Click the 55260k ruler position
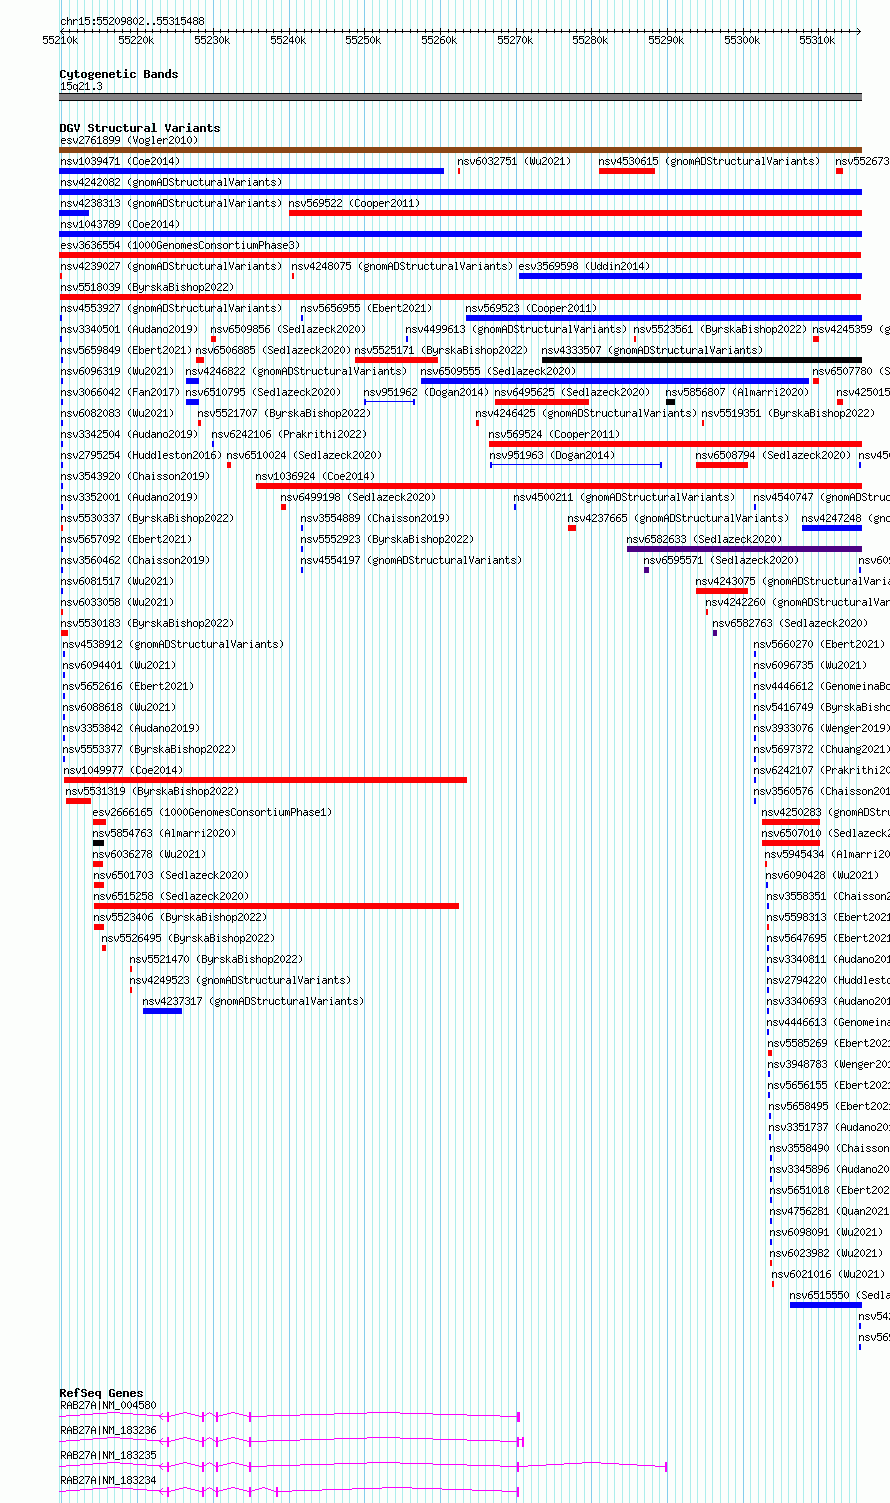The image size is (890, 1503). [439, 40]
